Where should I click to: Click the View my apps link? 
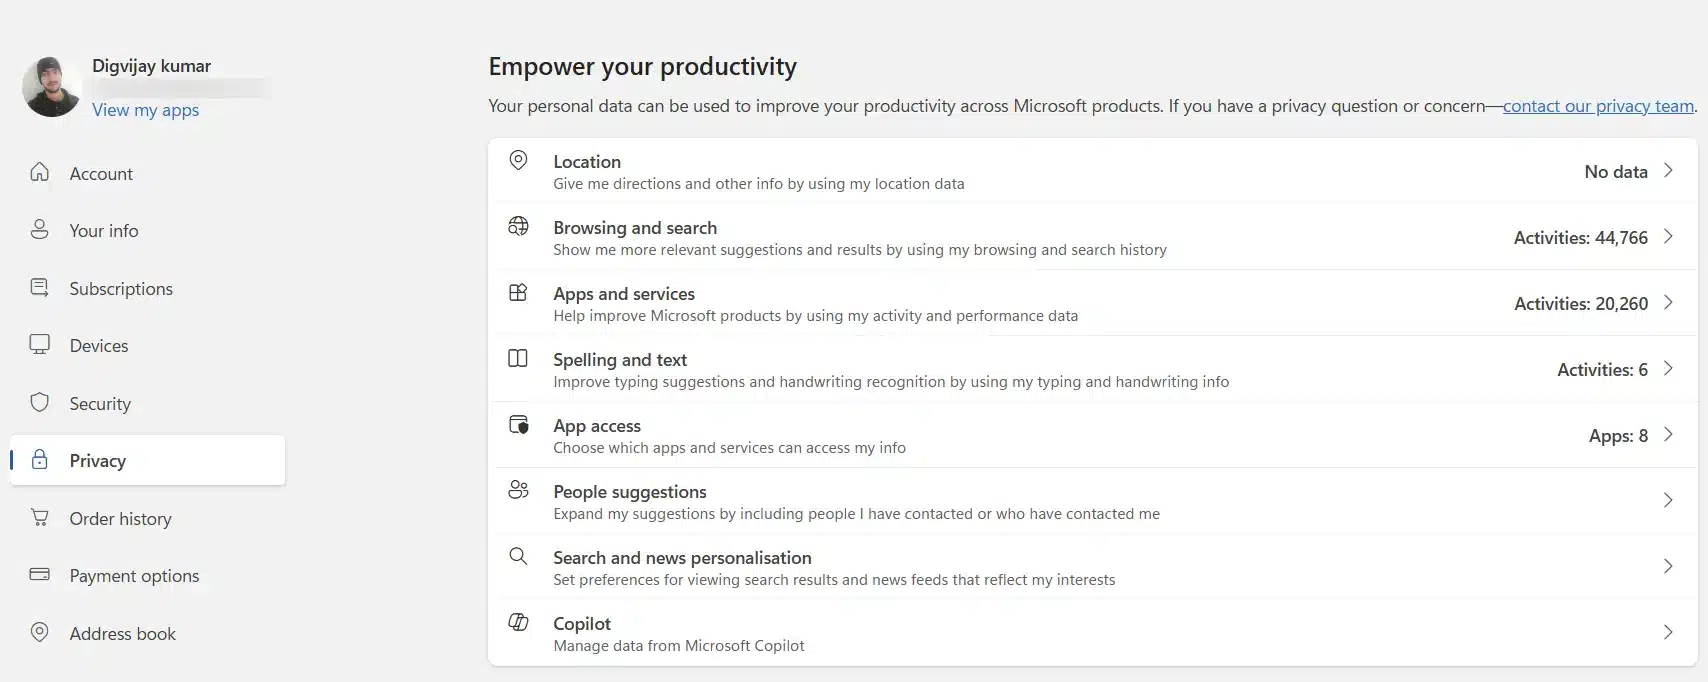[145, 110]
